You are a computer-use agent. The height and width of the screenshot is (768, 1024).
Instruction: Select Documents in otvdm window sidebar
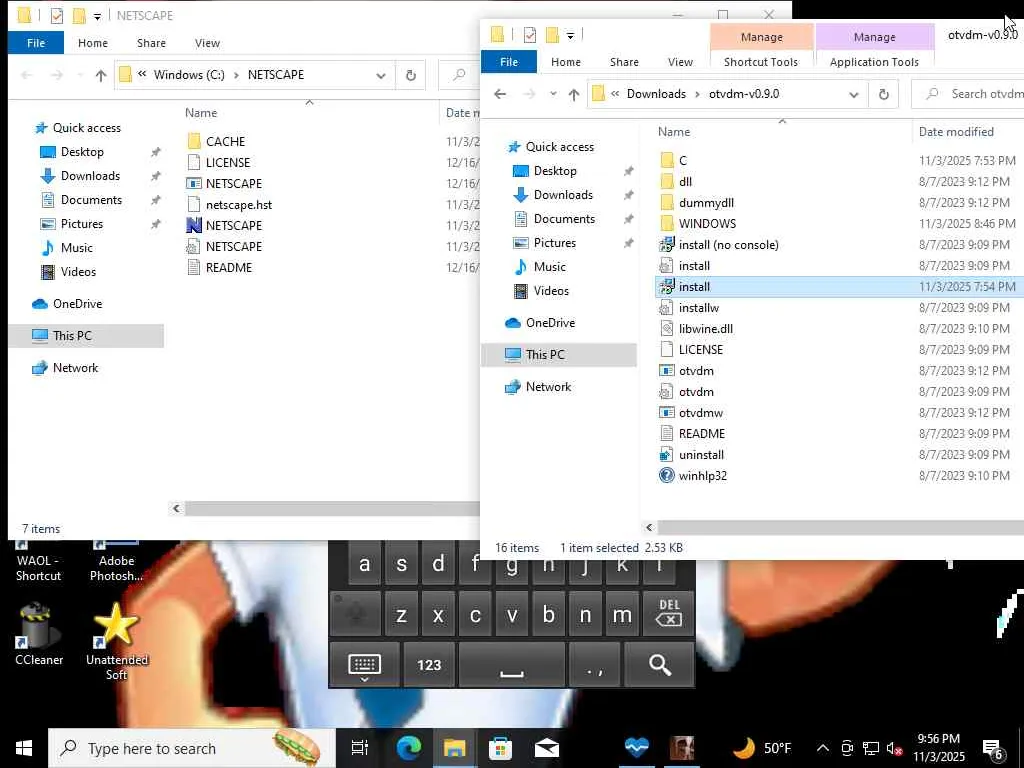[564, 219]
